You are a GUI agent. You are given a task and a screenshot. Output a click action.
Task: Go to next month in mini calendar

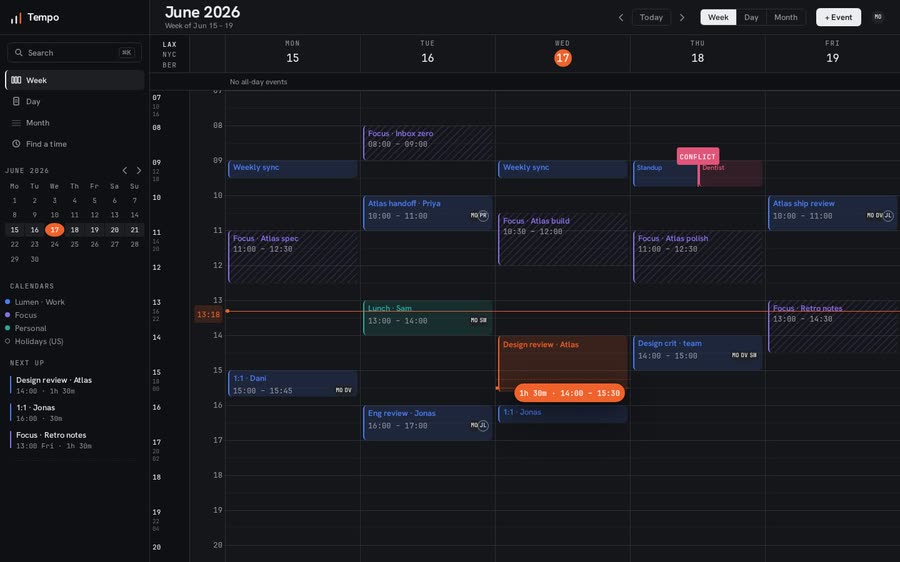click(139, 170)
